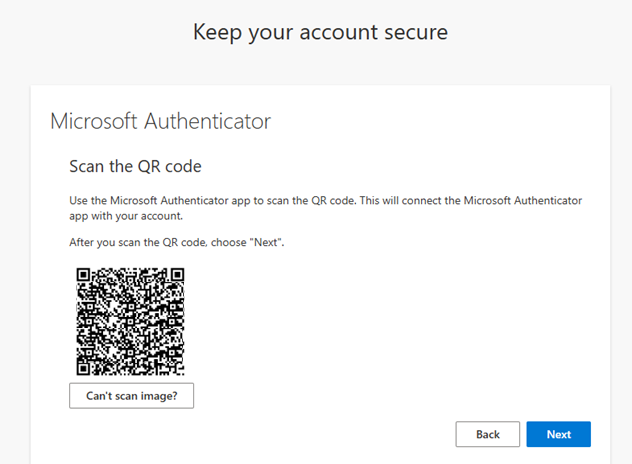Click the "Can't scan image?" button

[x=131, y=396]
